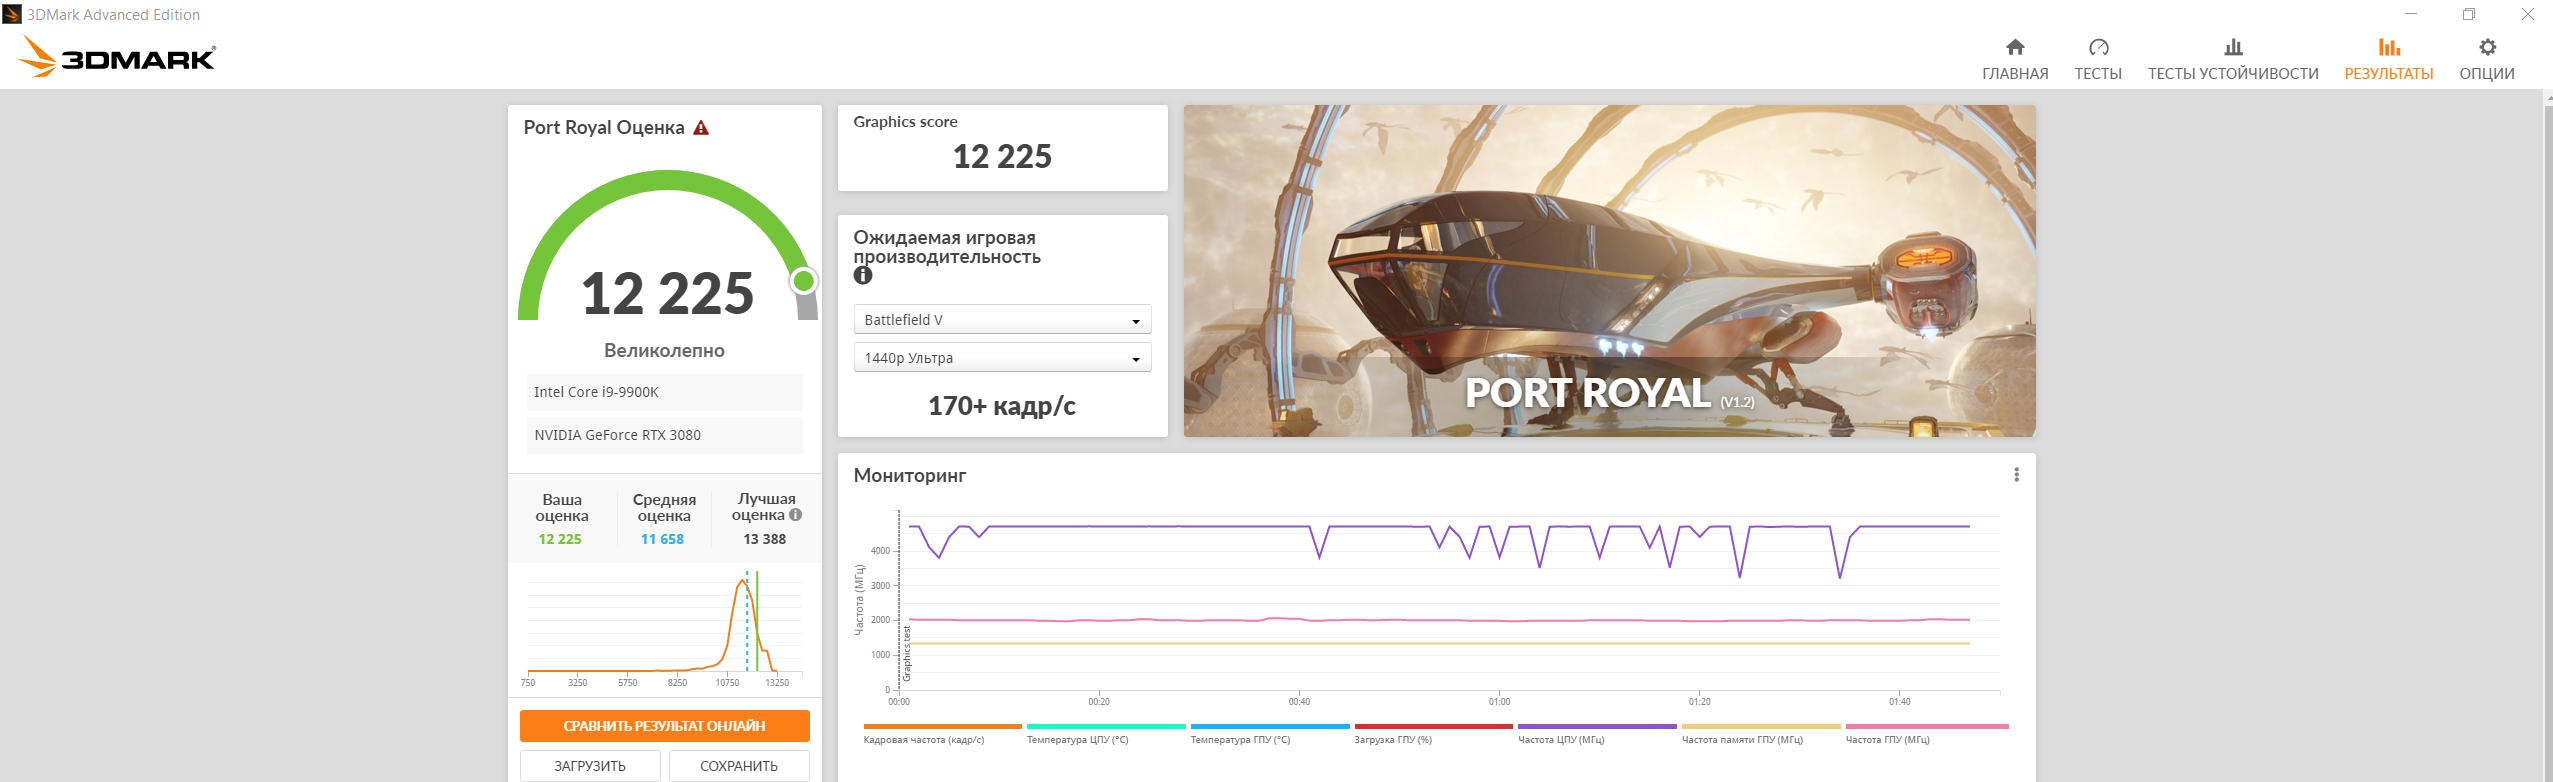Click the Graphics score label
Screen dimensions: 2553x782
coord(905,122)
